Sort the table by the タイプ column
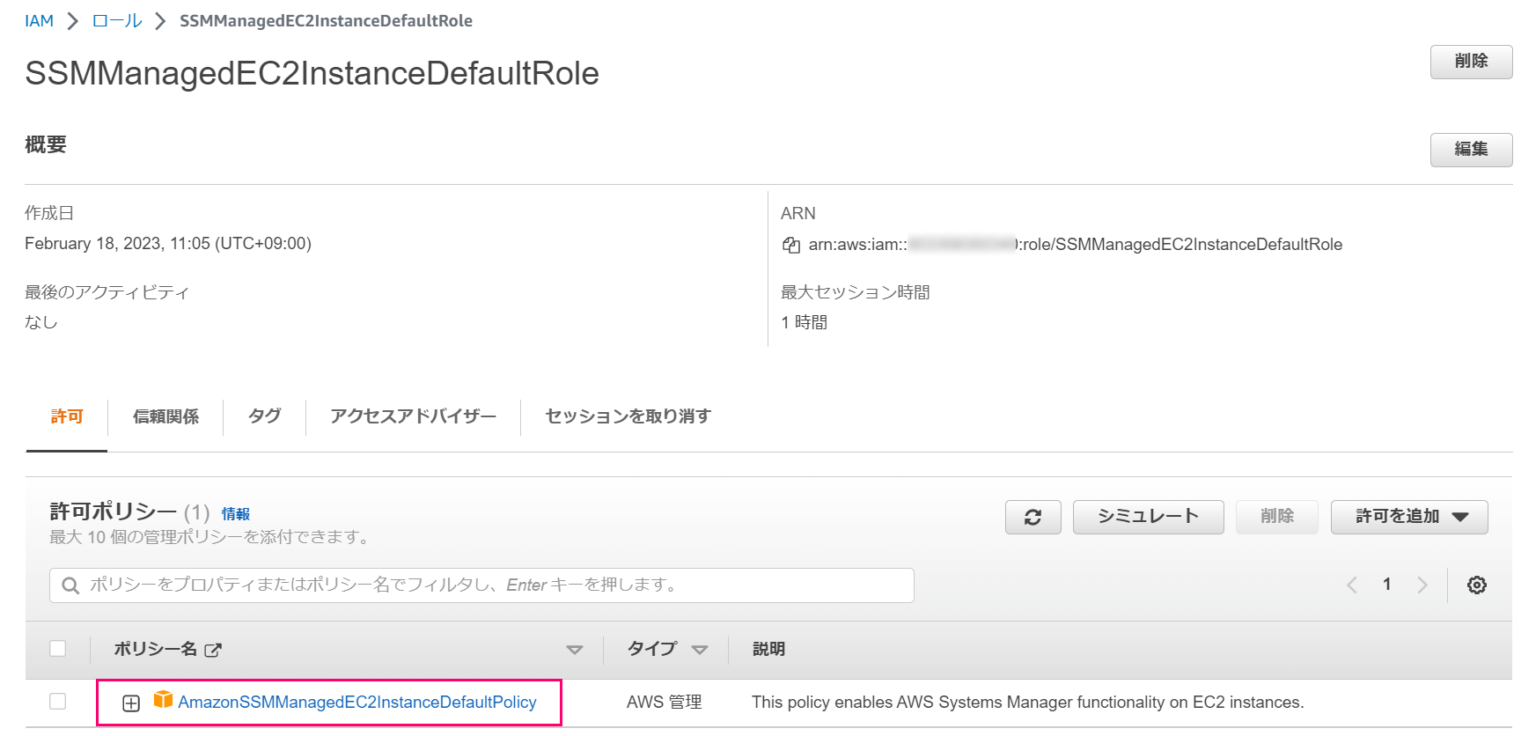Viewport: 1536px width, 736px height. pos(700,648)
